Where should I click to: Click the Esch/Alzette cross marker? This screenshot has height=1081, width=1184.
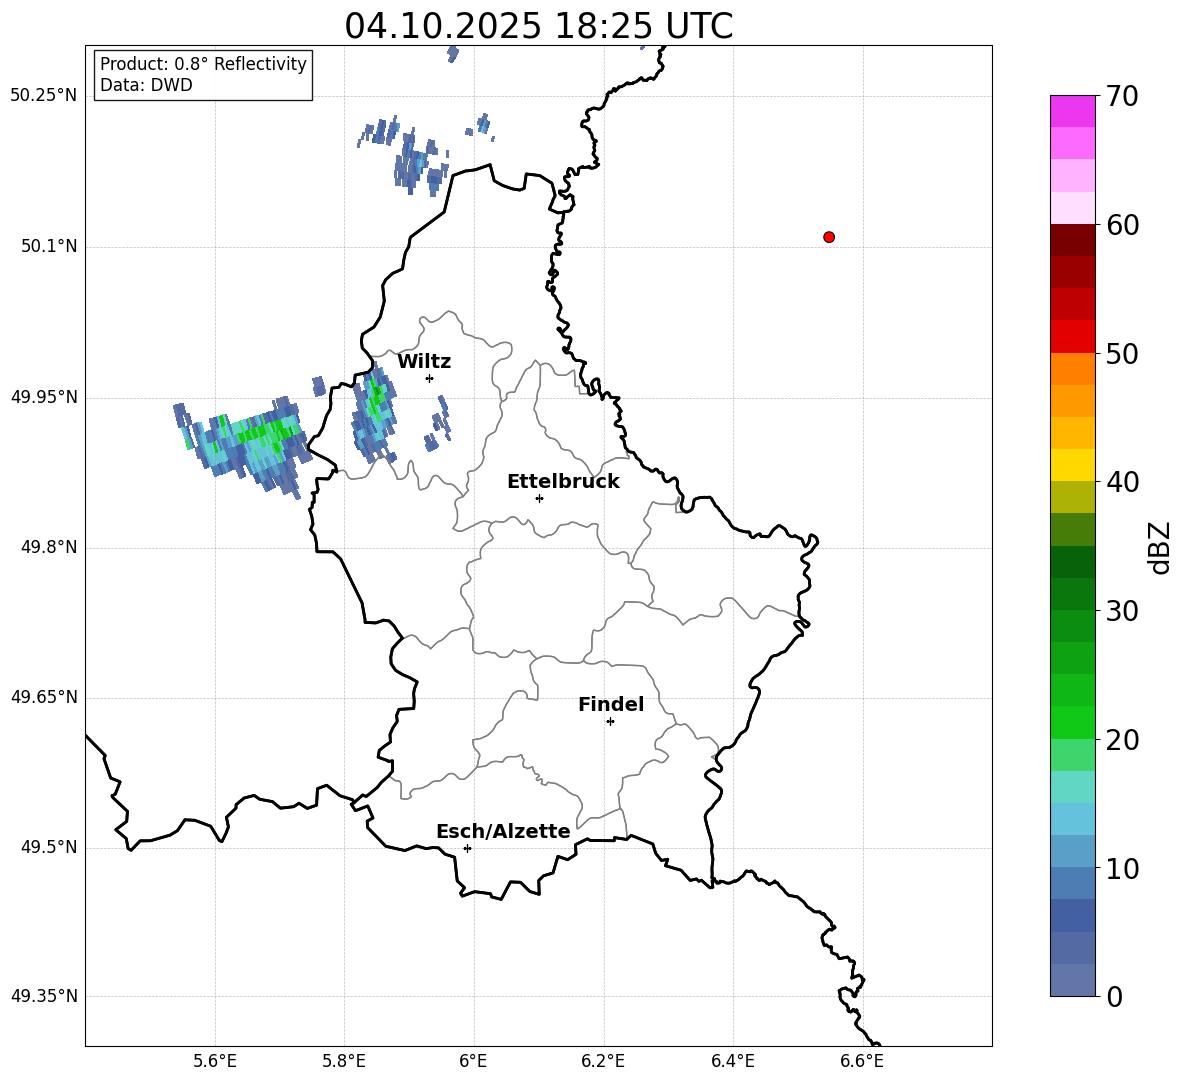(x=467, y=848)
